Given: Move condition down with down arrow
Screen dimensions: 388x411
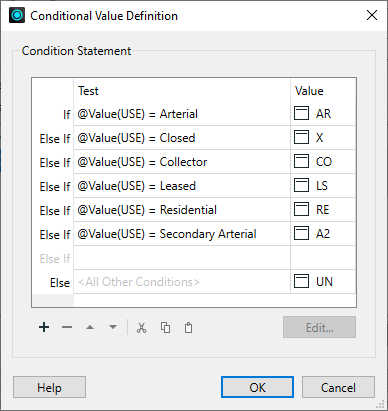Looking at the screenshot, I should [x=113, y=327].
